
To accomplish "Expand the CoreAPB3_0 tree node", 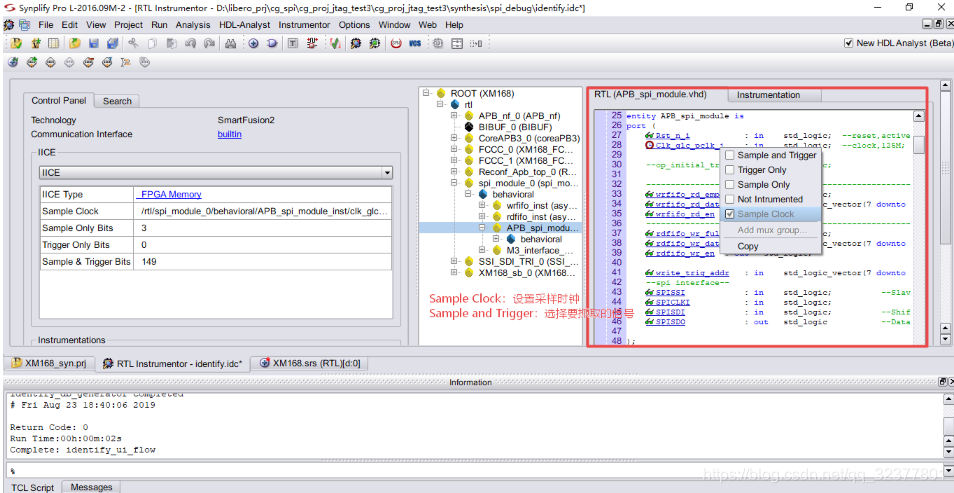I will click(x=454, y=138).
